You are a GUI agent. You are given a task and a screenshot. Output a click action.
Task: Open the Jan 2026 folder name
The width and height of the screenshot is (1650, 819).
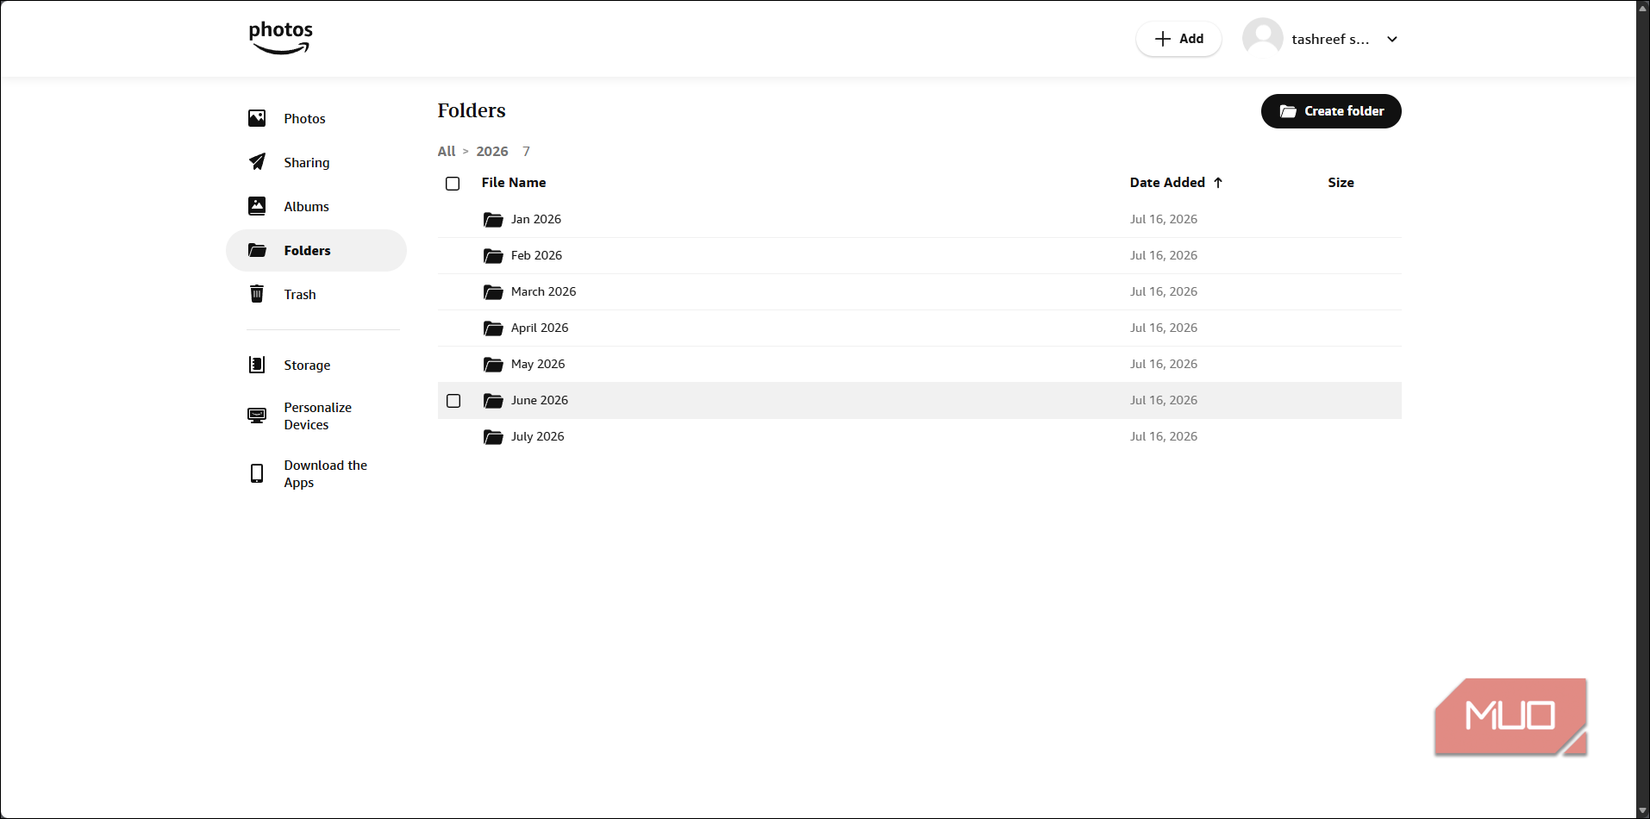(536, 219)
